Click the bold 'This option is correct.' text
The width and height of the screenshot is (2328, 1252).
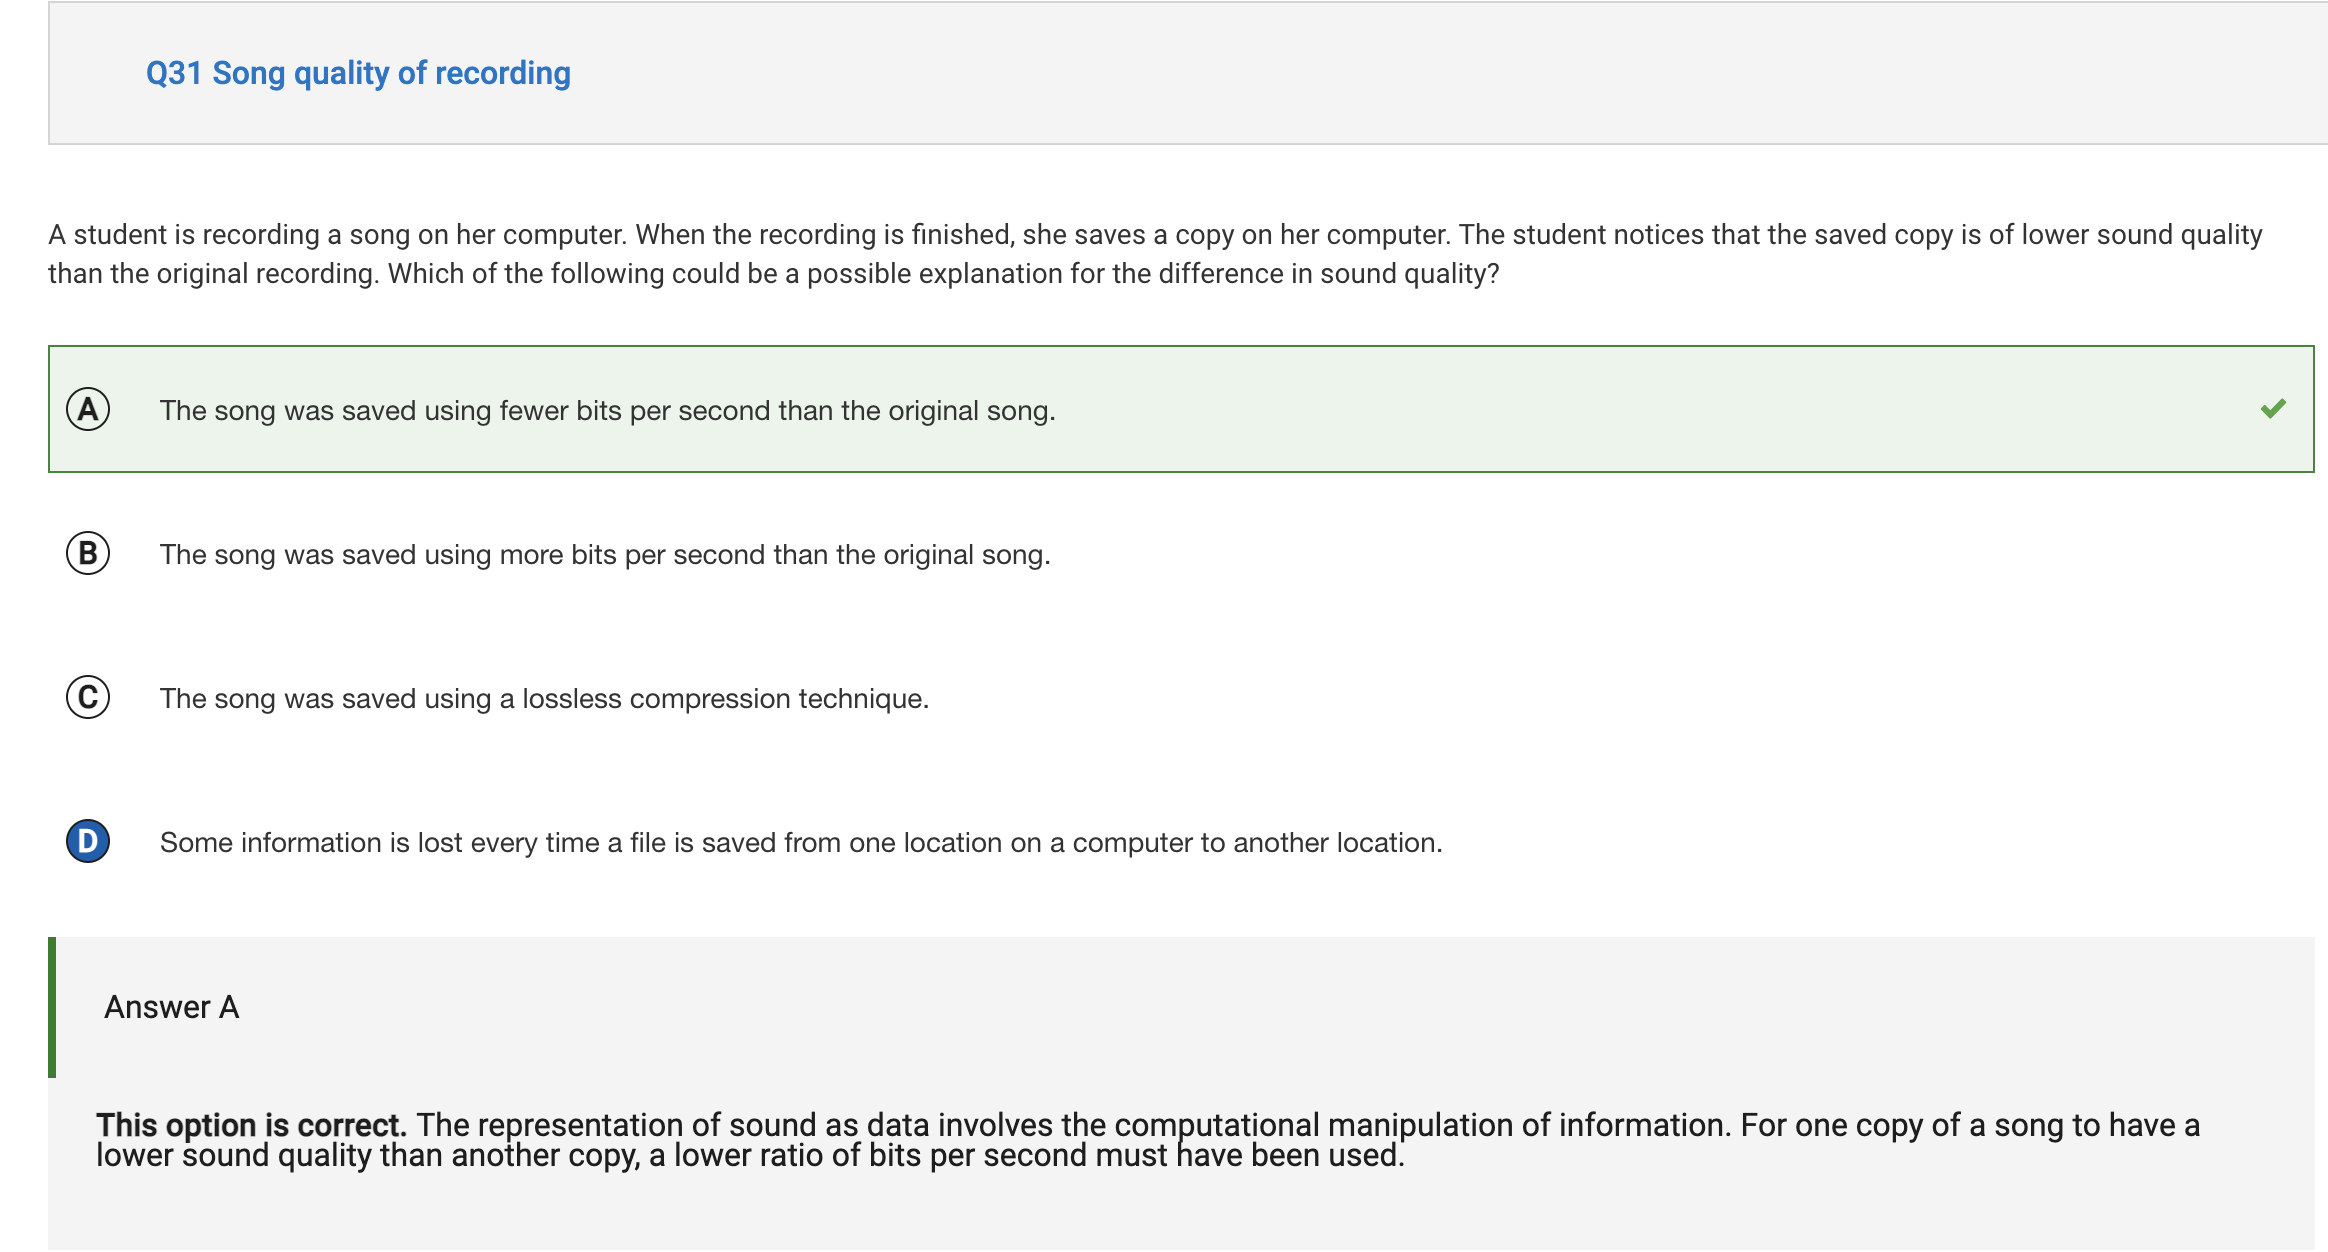pos(251,1125)
